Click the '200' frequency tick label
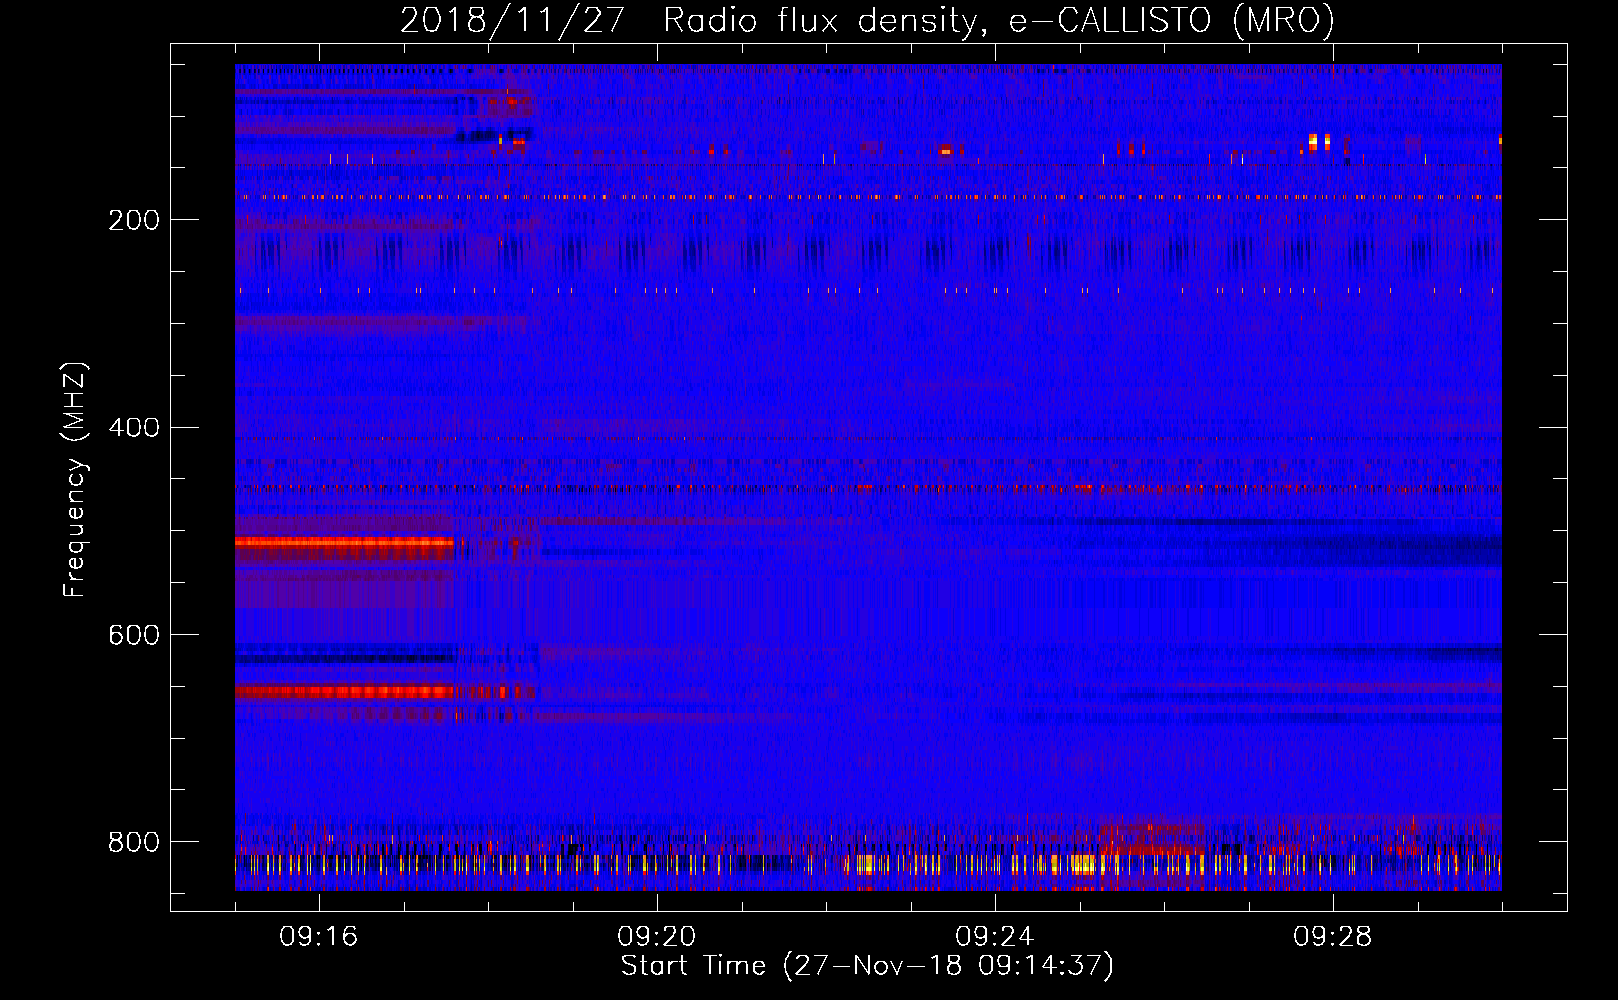Viewport: 1618px width, 1000px height. point(134,220)
